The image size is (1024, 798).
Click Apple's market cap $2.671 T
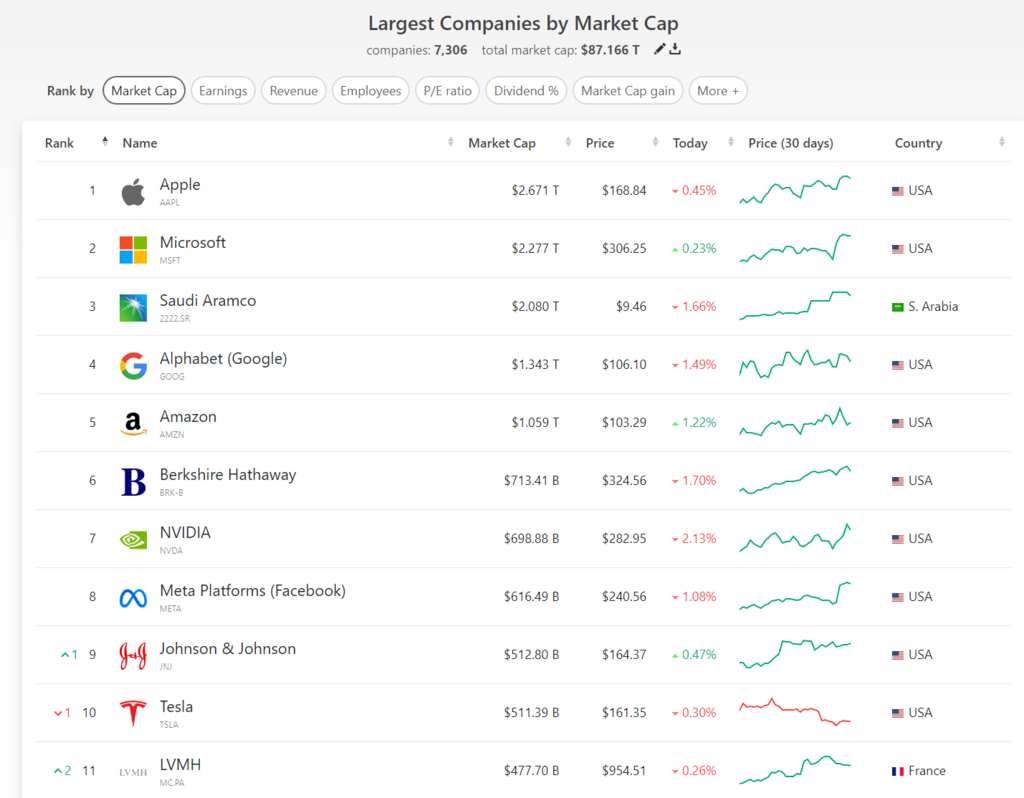(536, 191)
